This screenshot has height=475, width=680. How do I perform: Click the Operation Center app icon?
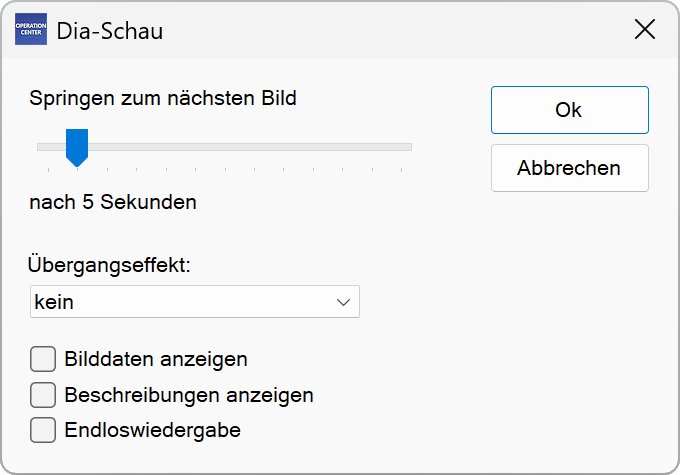(x=31, y=30)
